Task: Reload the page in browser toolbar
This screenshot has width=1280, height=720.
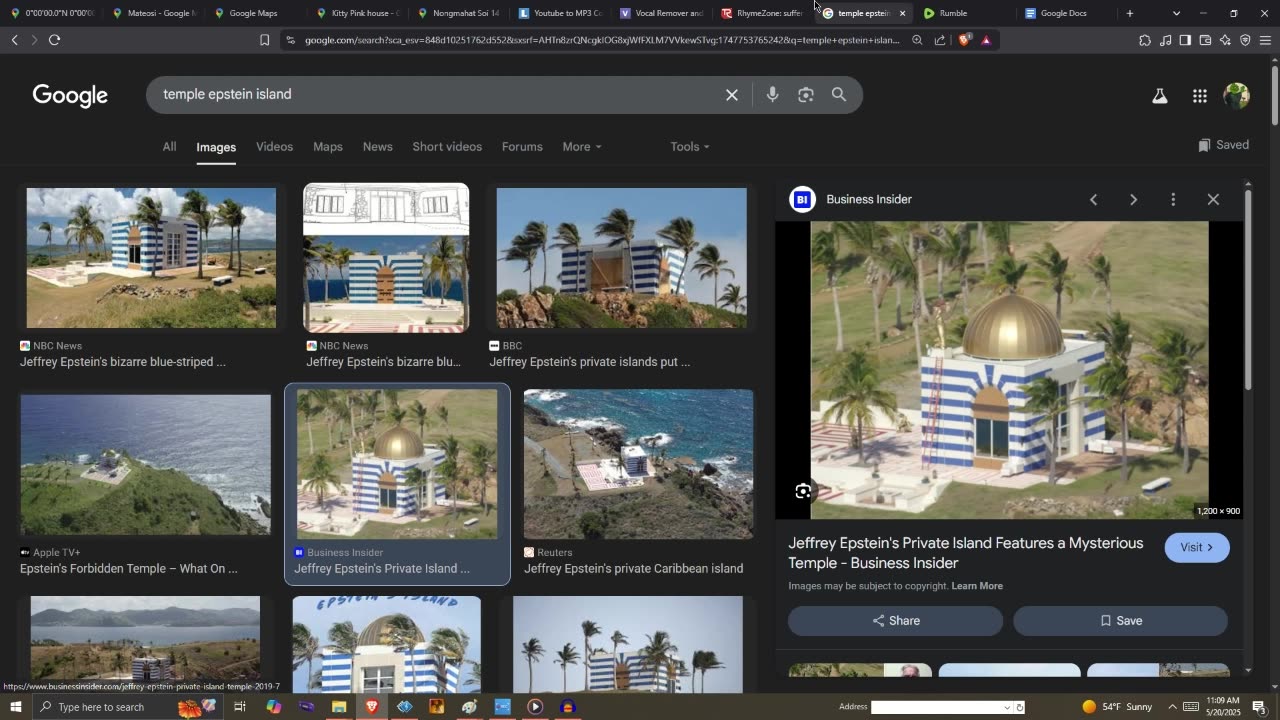Action: [54, 40]
